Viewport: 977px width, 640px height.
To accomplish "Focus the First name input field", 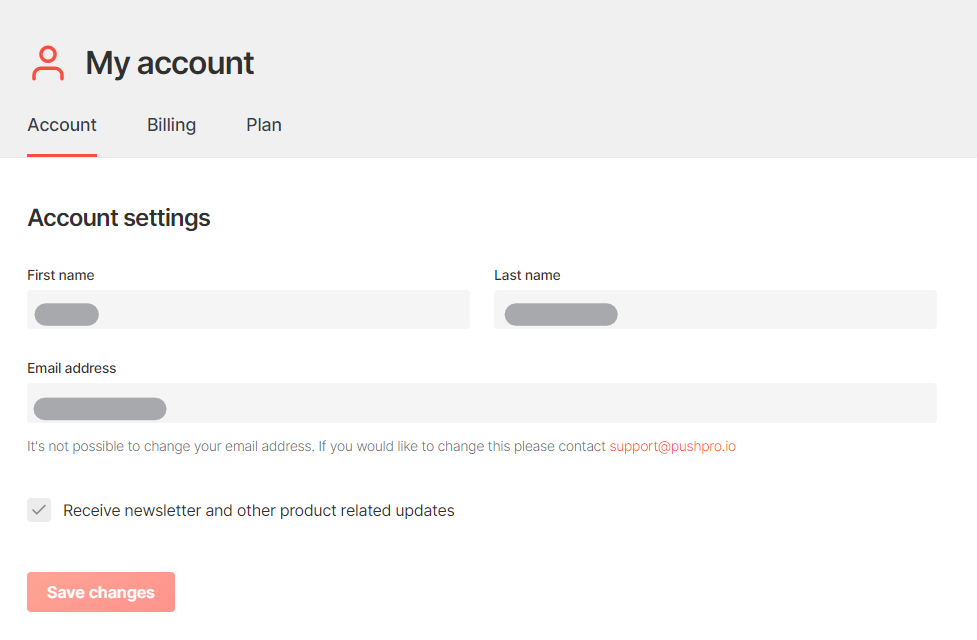I will pos(248,310).
